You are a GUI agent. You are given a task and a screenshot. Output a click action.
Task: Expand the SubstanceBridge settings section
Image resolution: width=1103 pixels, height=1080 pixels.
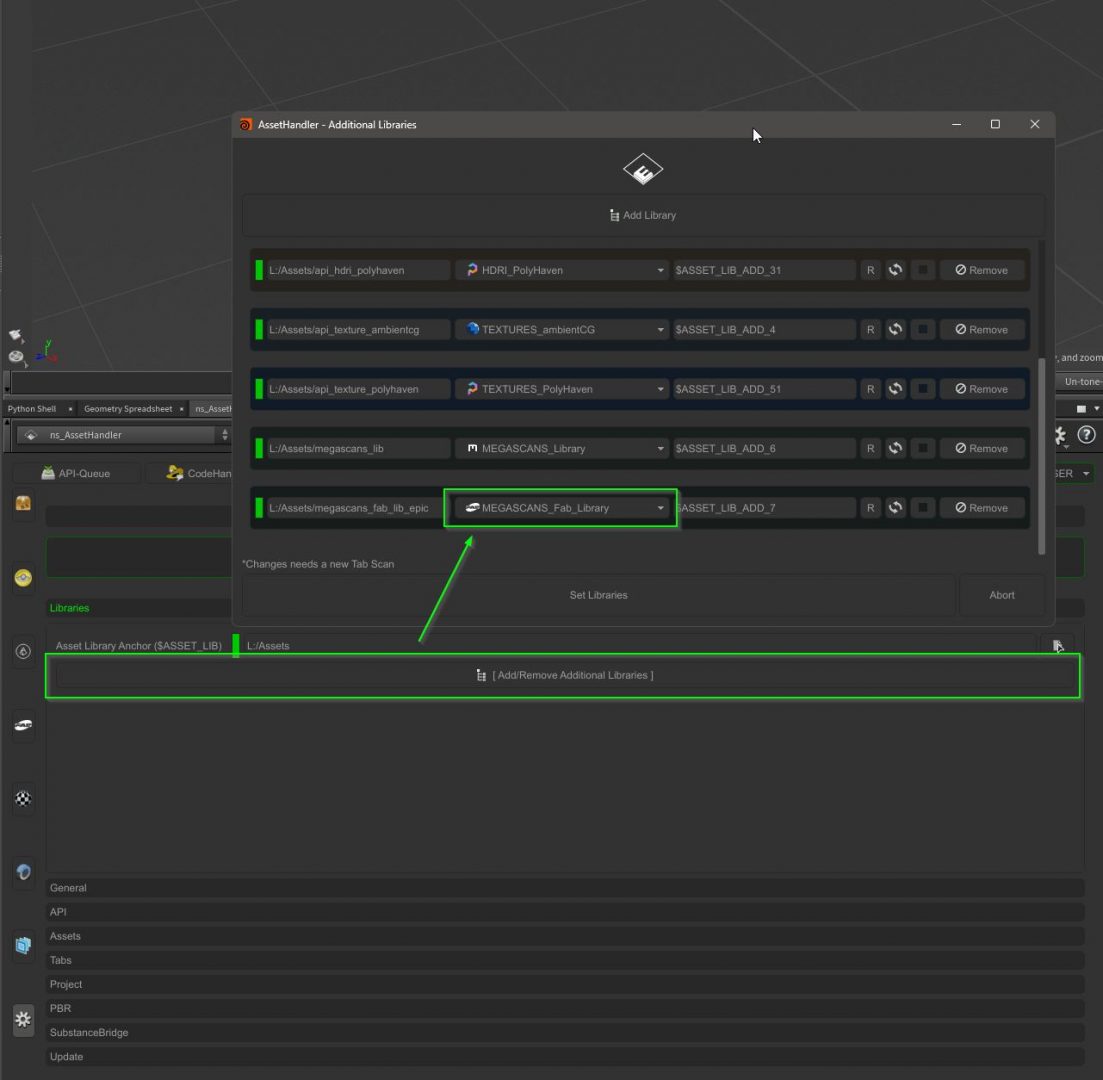565,1033
